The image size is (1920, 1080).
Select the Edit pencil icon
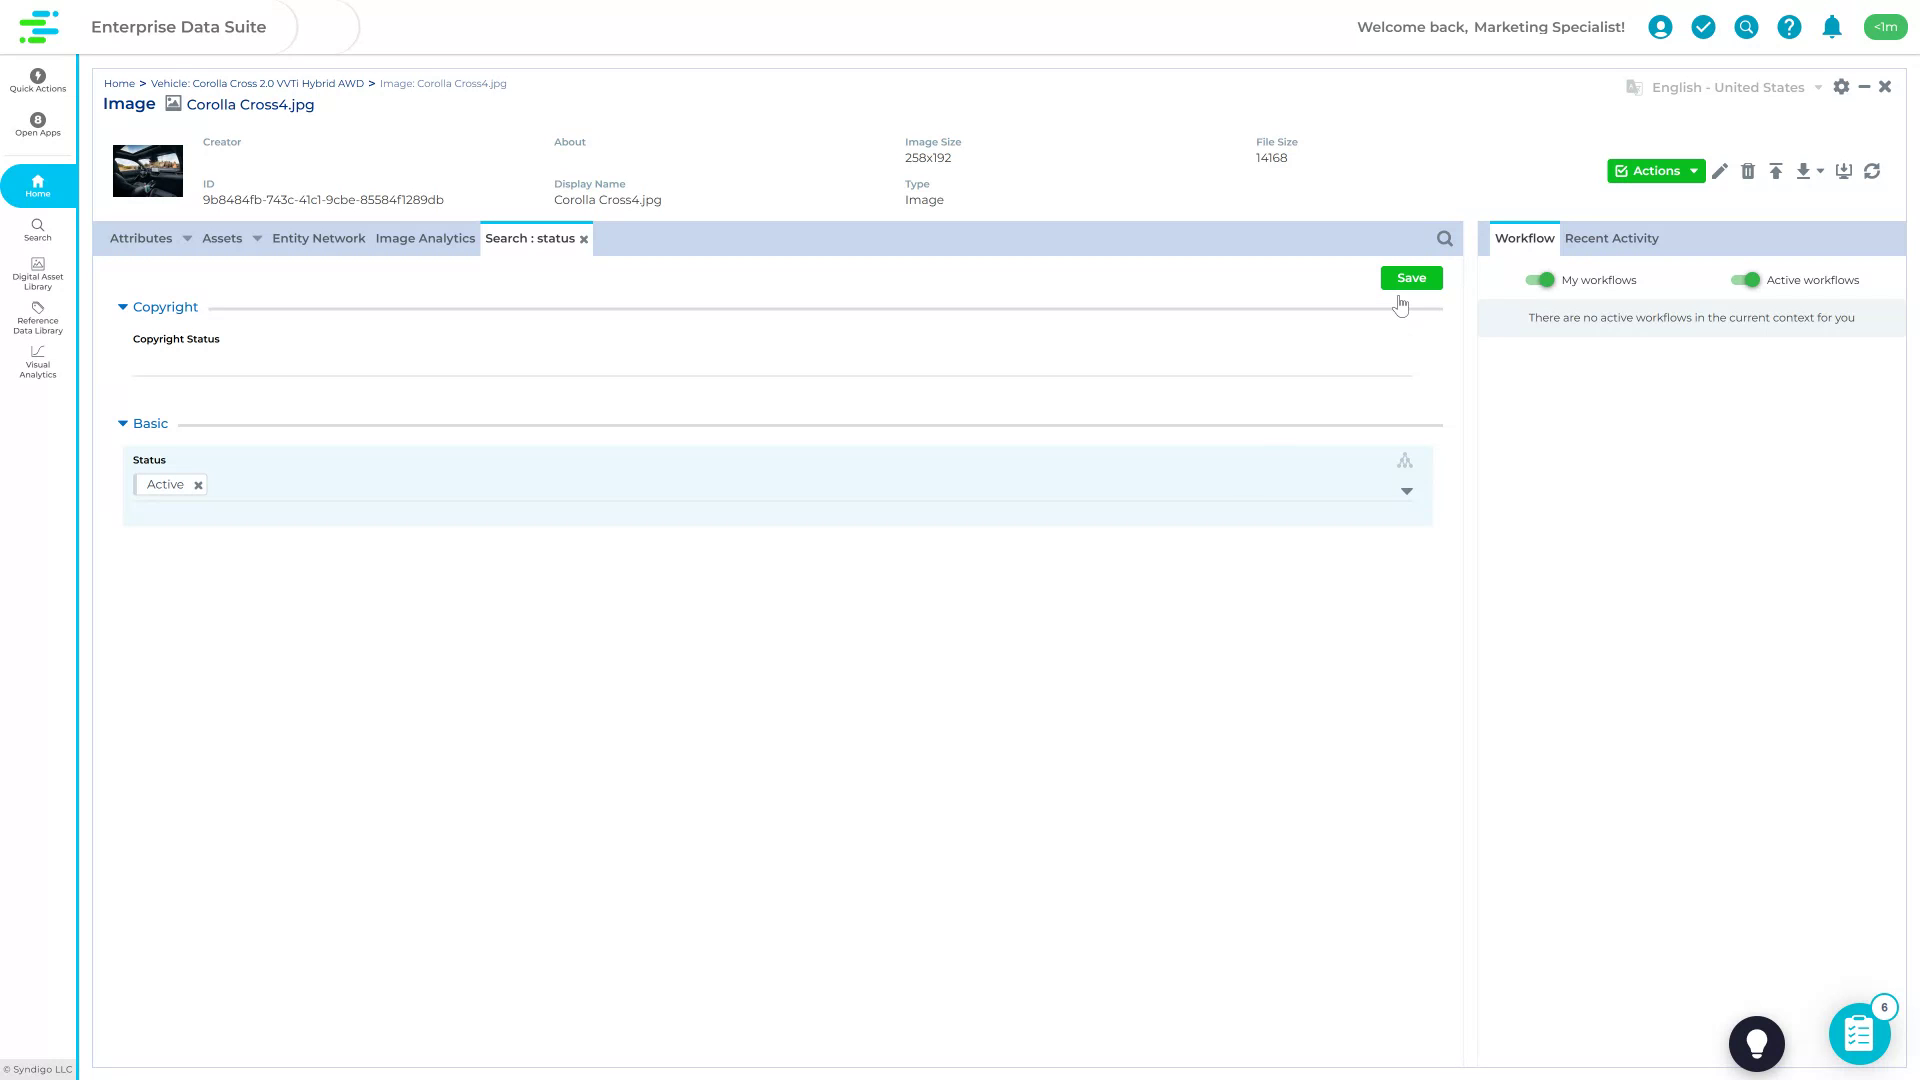[1720, 171]
